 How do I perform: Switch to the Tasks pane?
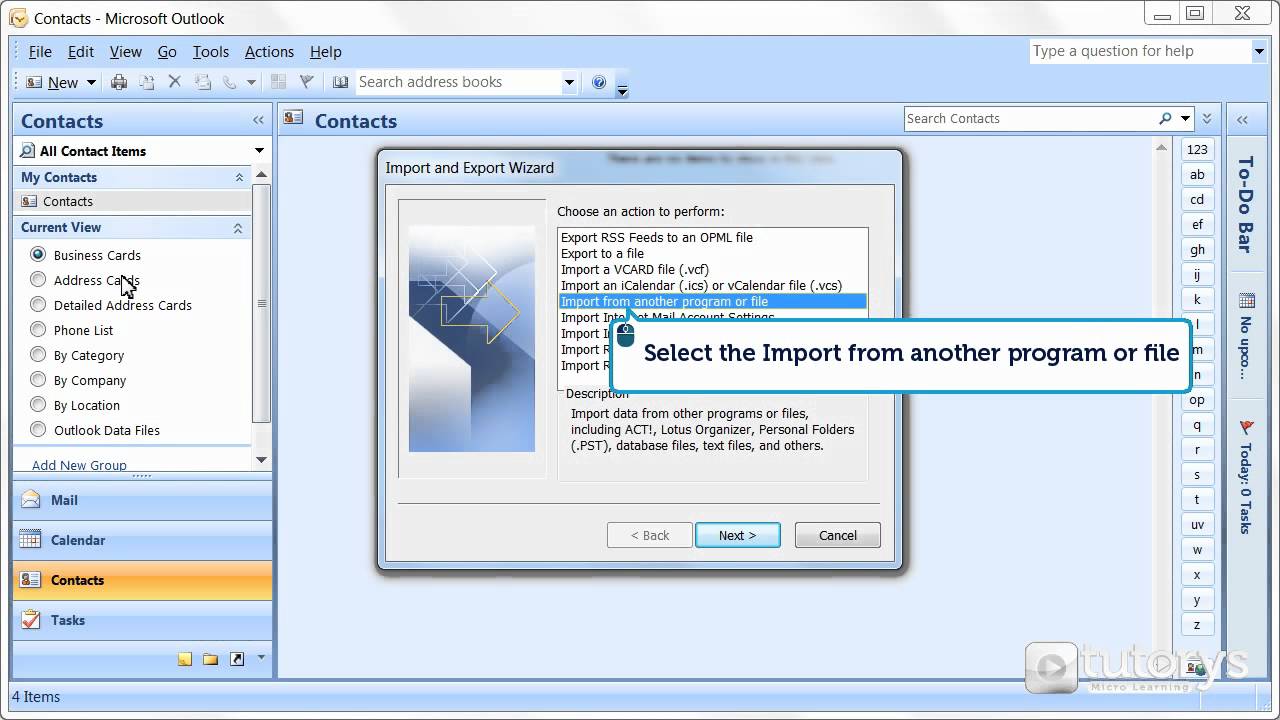pyautogui.click(x=142, y=620)
